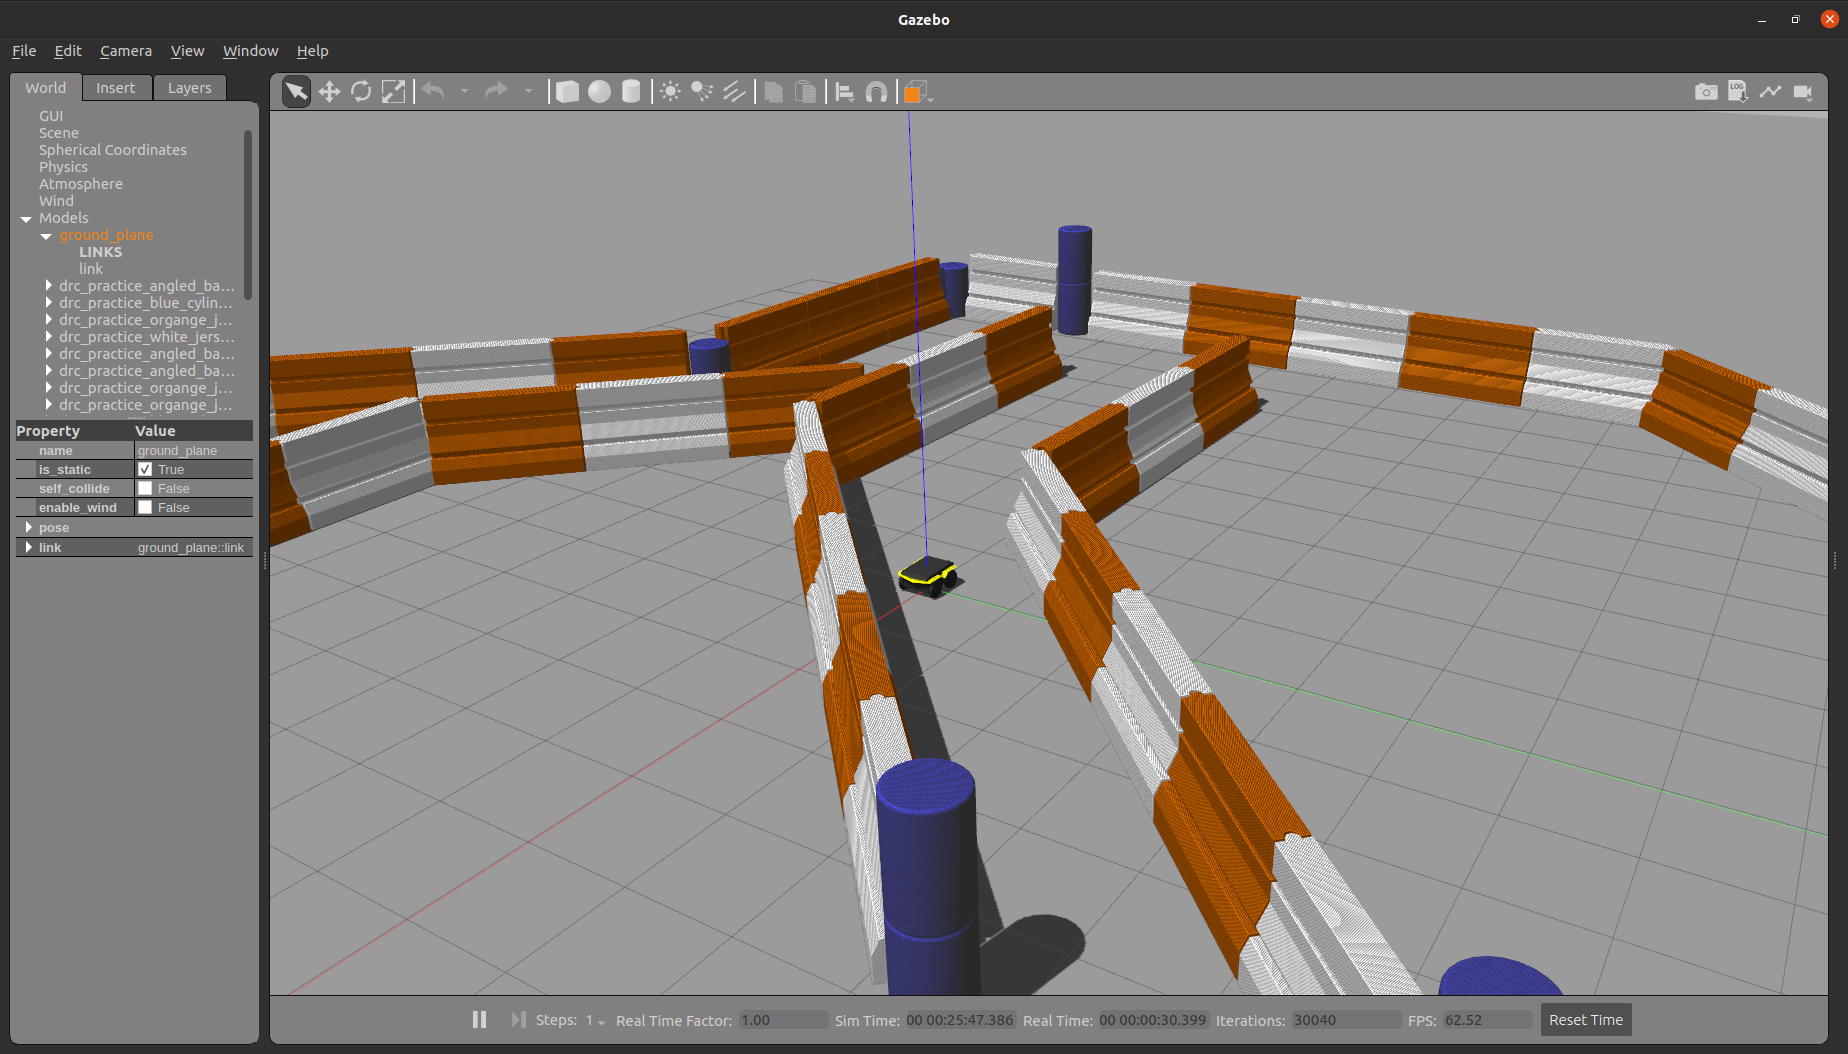Pause the simulation
The image size is (1848, 1054).
pyautogui.click(x=479, y=1019)
